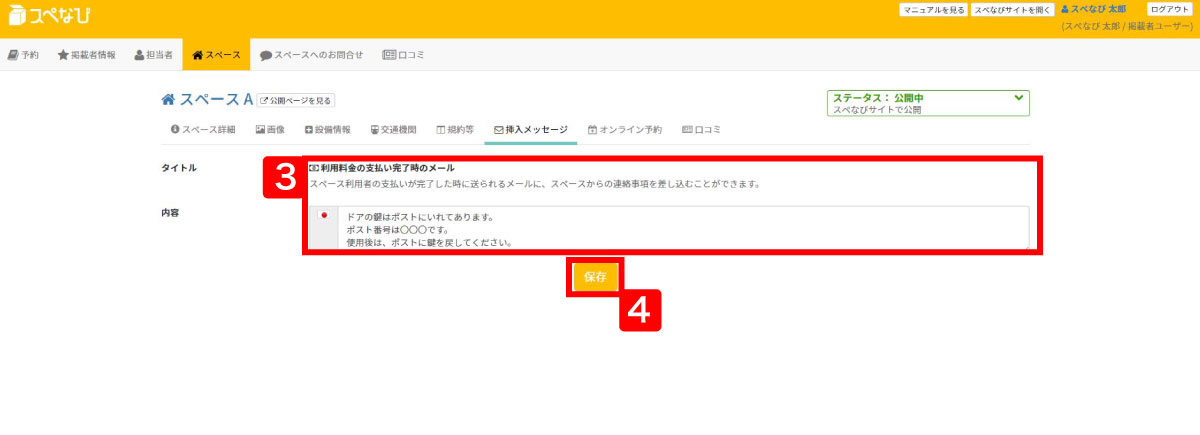
Task: Click the スペなび logo
Action: click(47, 16)
